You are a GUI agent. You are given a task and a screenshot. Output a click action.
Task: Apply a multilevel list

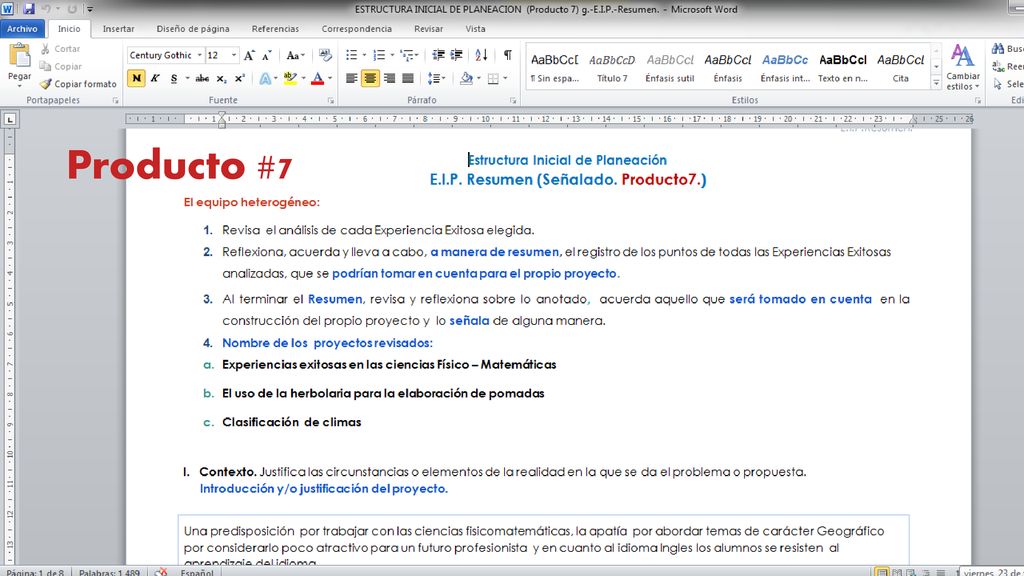point(408,56)
